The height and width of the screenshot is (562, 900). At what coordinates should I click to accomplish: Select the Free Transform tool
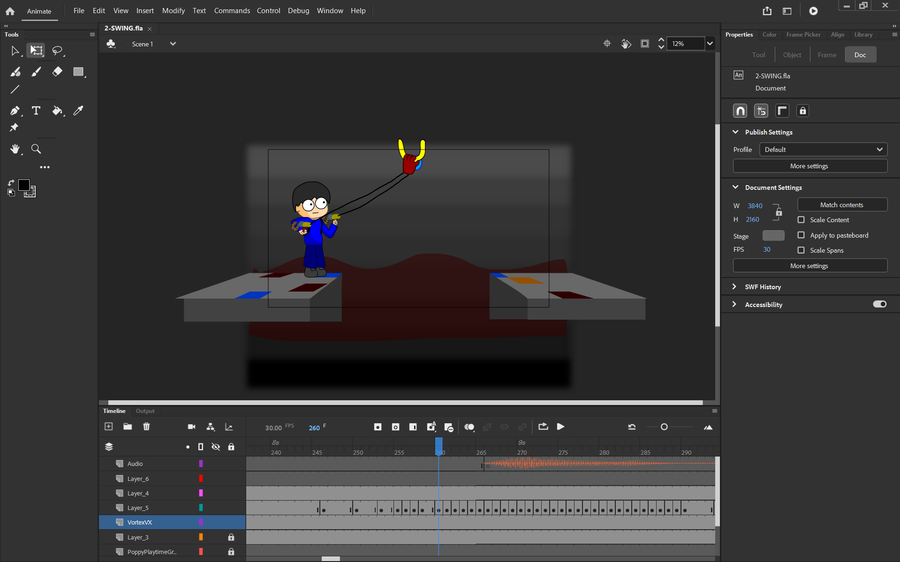(36, 51)
